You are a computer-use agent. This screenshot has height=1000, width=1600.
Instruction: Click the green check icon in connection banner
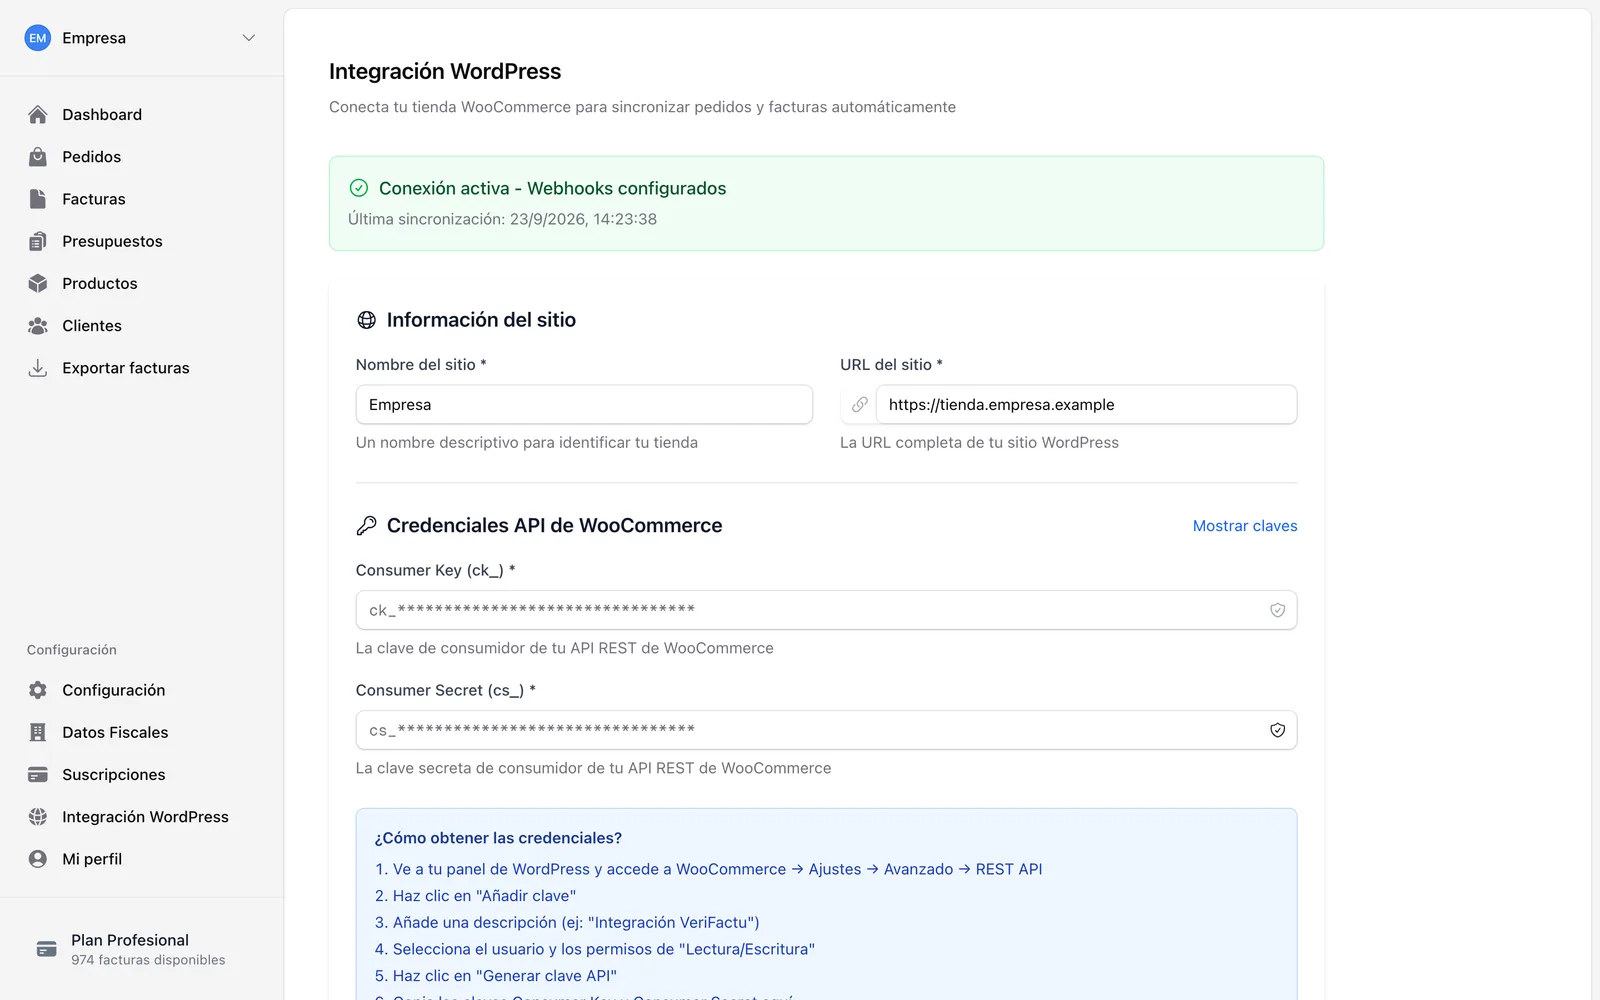(x=359, y=188)
